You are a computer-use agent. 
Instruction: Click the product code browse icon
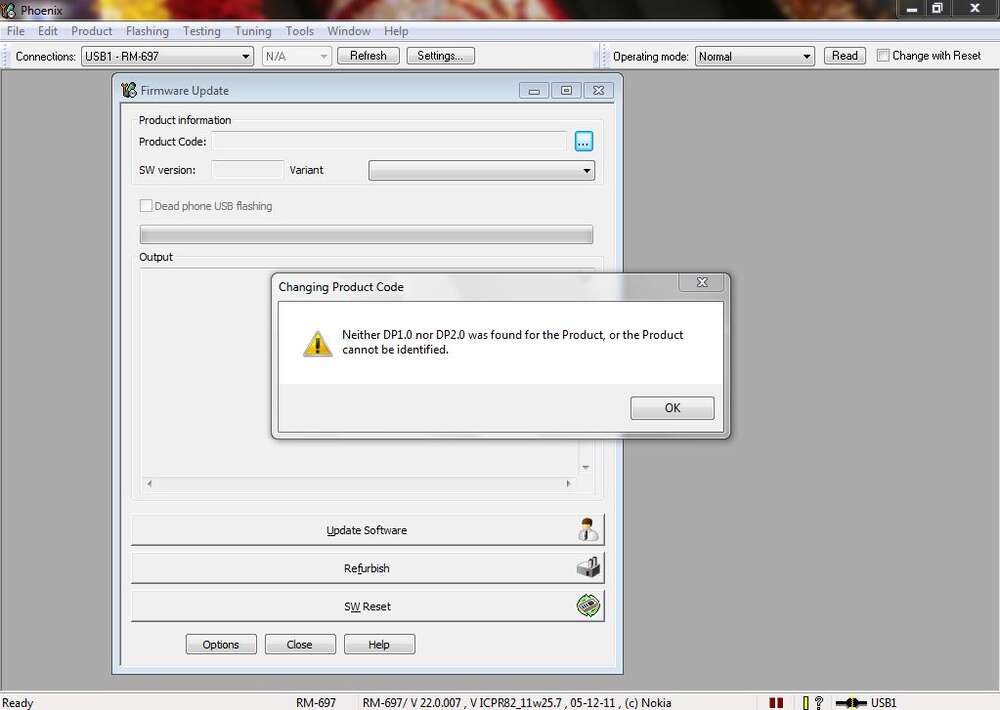[584, 141]
